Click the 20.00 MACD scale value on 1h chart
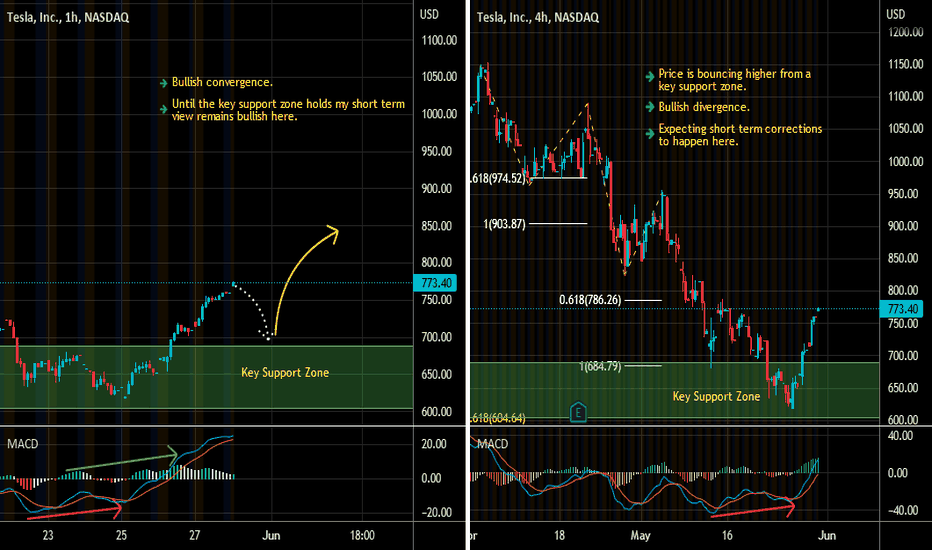Viewport: 932px width, 550px height. point(434,444)
